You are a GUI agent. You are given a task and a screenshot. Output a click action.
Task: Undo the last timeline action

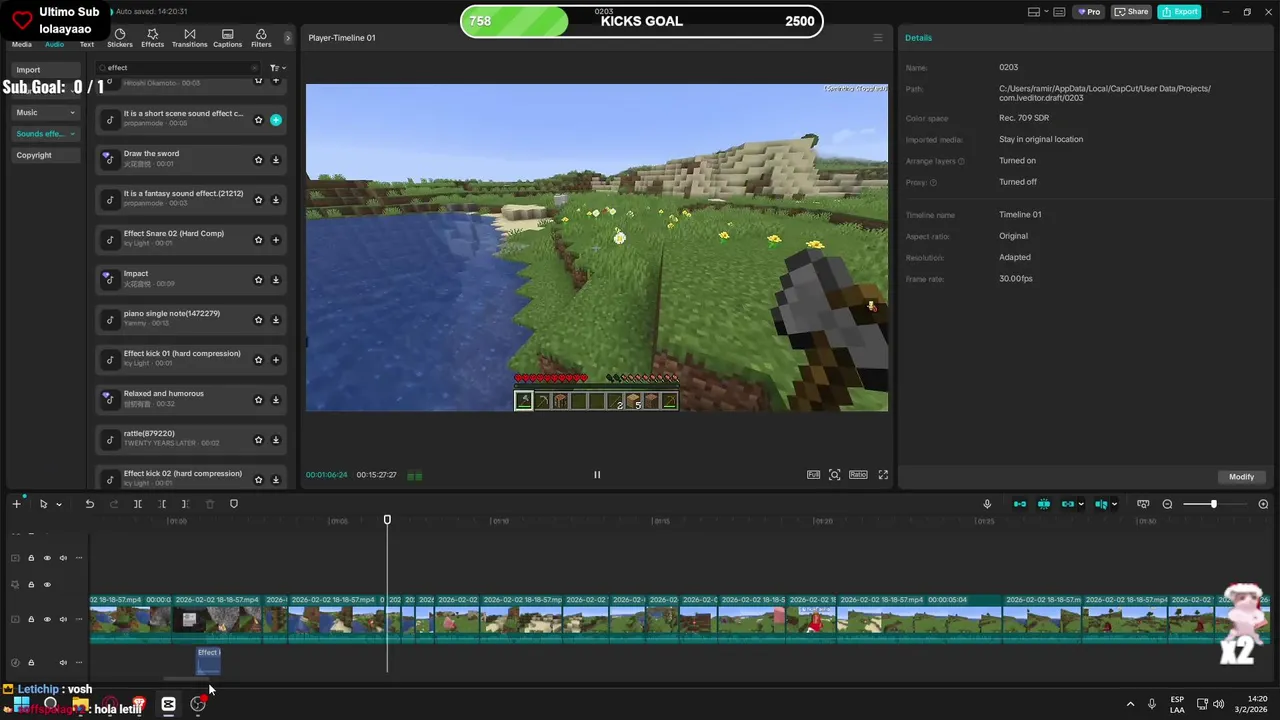pyautogui.click(x=90, y=504)
